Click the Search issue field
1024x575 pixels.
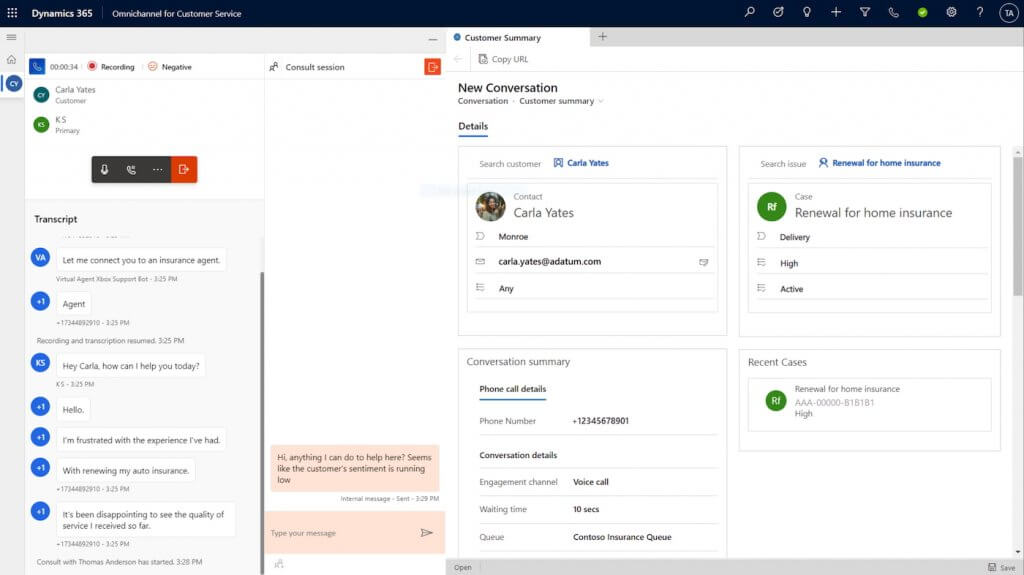pyautogui.click(x=783, y=164)
